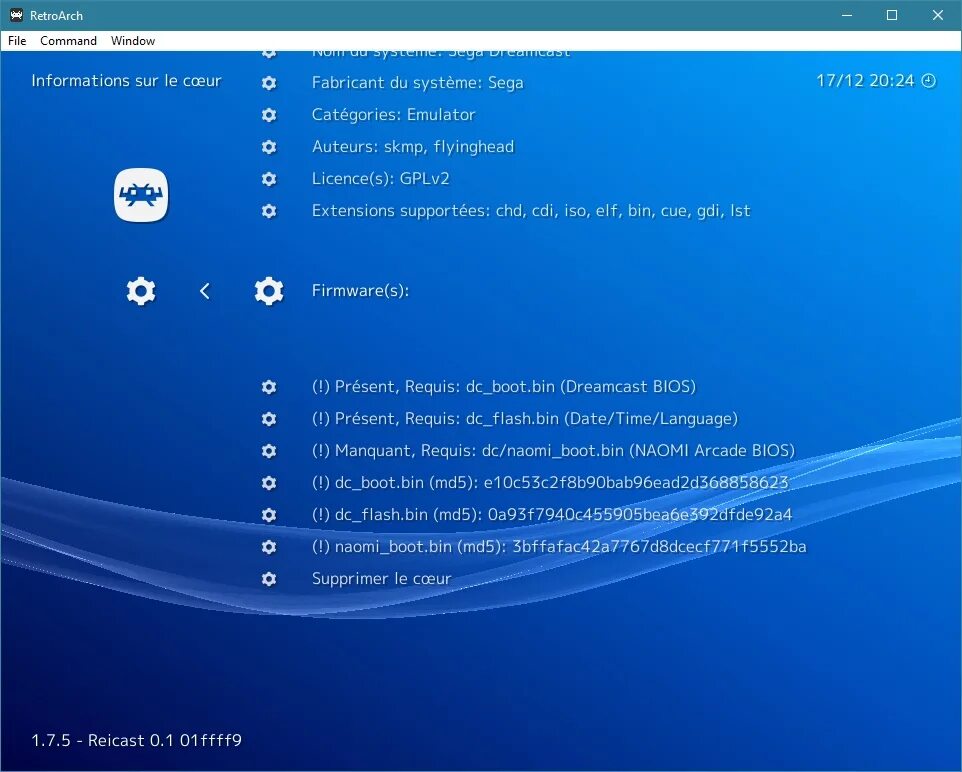962x772 pixels.
Task: Click the 17/12 20:24 date and time
Action: tap(865, 81)
